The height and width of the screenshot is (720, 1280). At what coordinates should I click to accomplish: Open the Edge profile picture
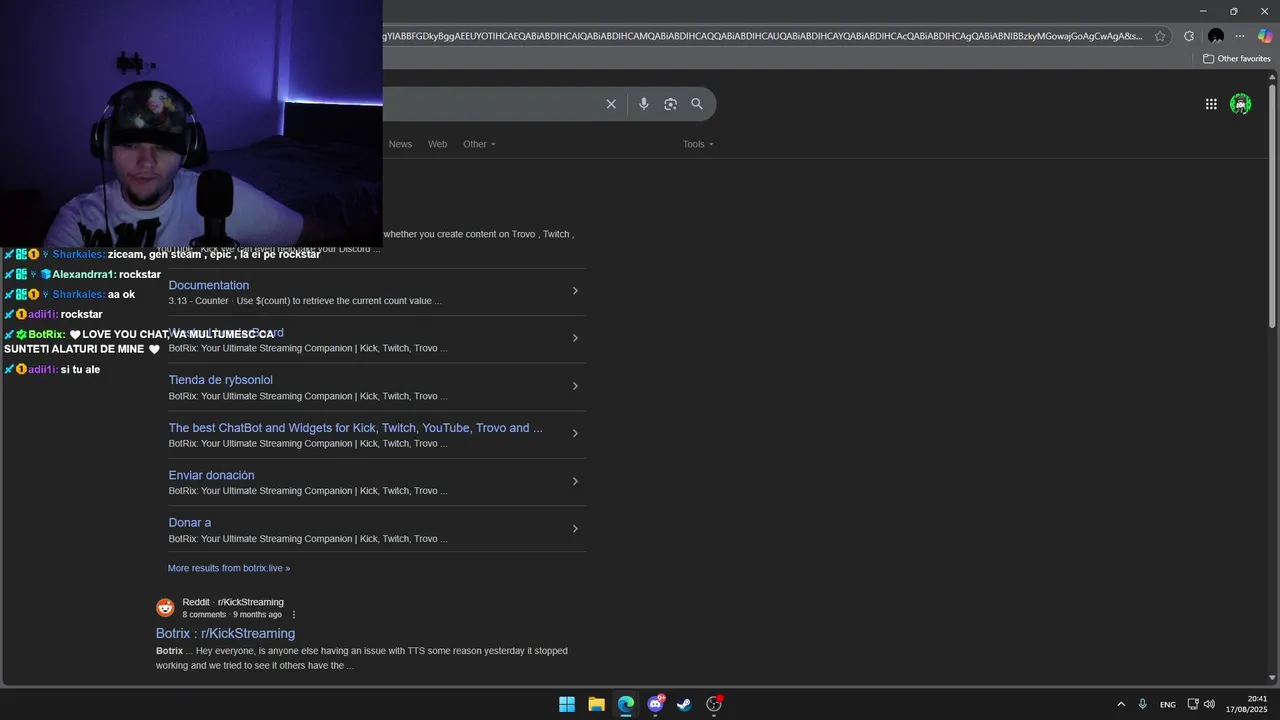pyautogui.click(x=1216, y=36)
